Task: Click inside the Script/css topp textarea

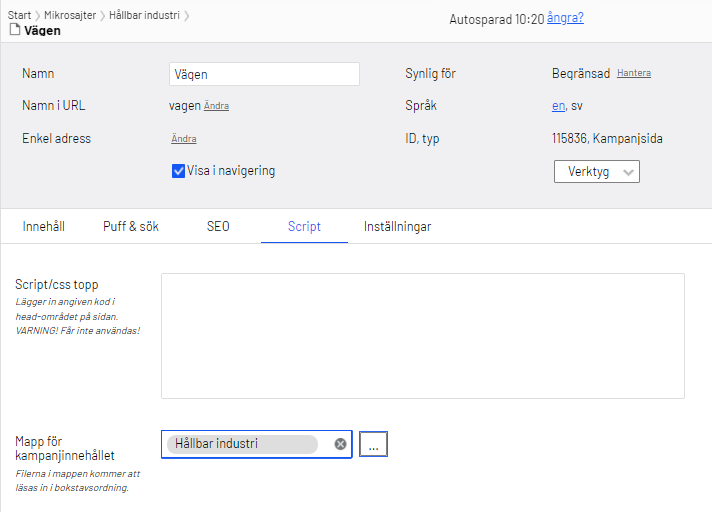Action: click(422, 336)
